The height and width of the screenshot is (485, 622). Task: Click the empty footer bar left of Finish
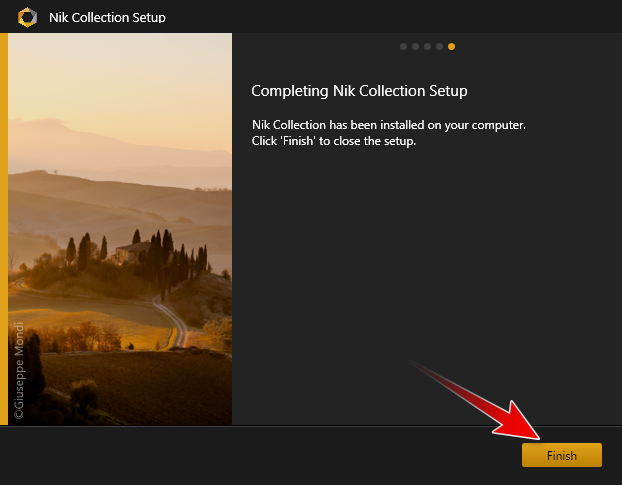click(250, 456)
